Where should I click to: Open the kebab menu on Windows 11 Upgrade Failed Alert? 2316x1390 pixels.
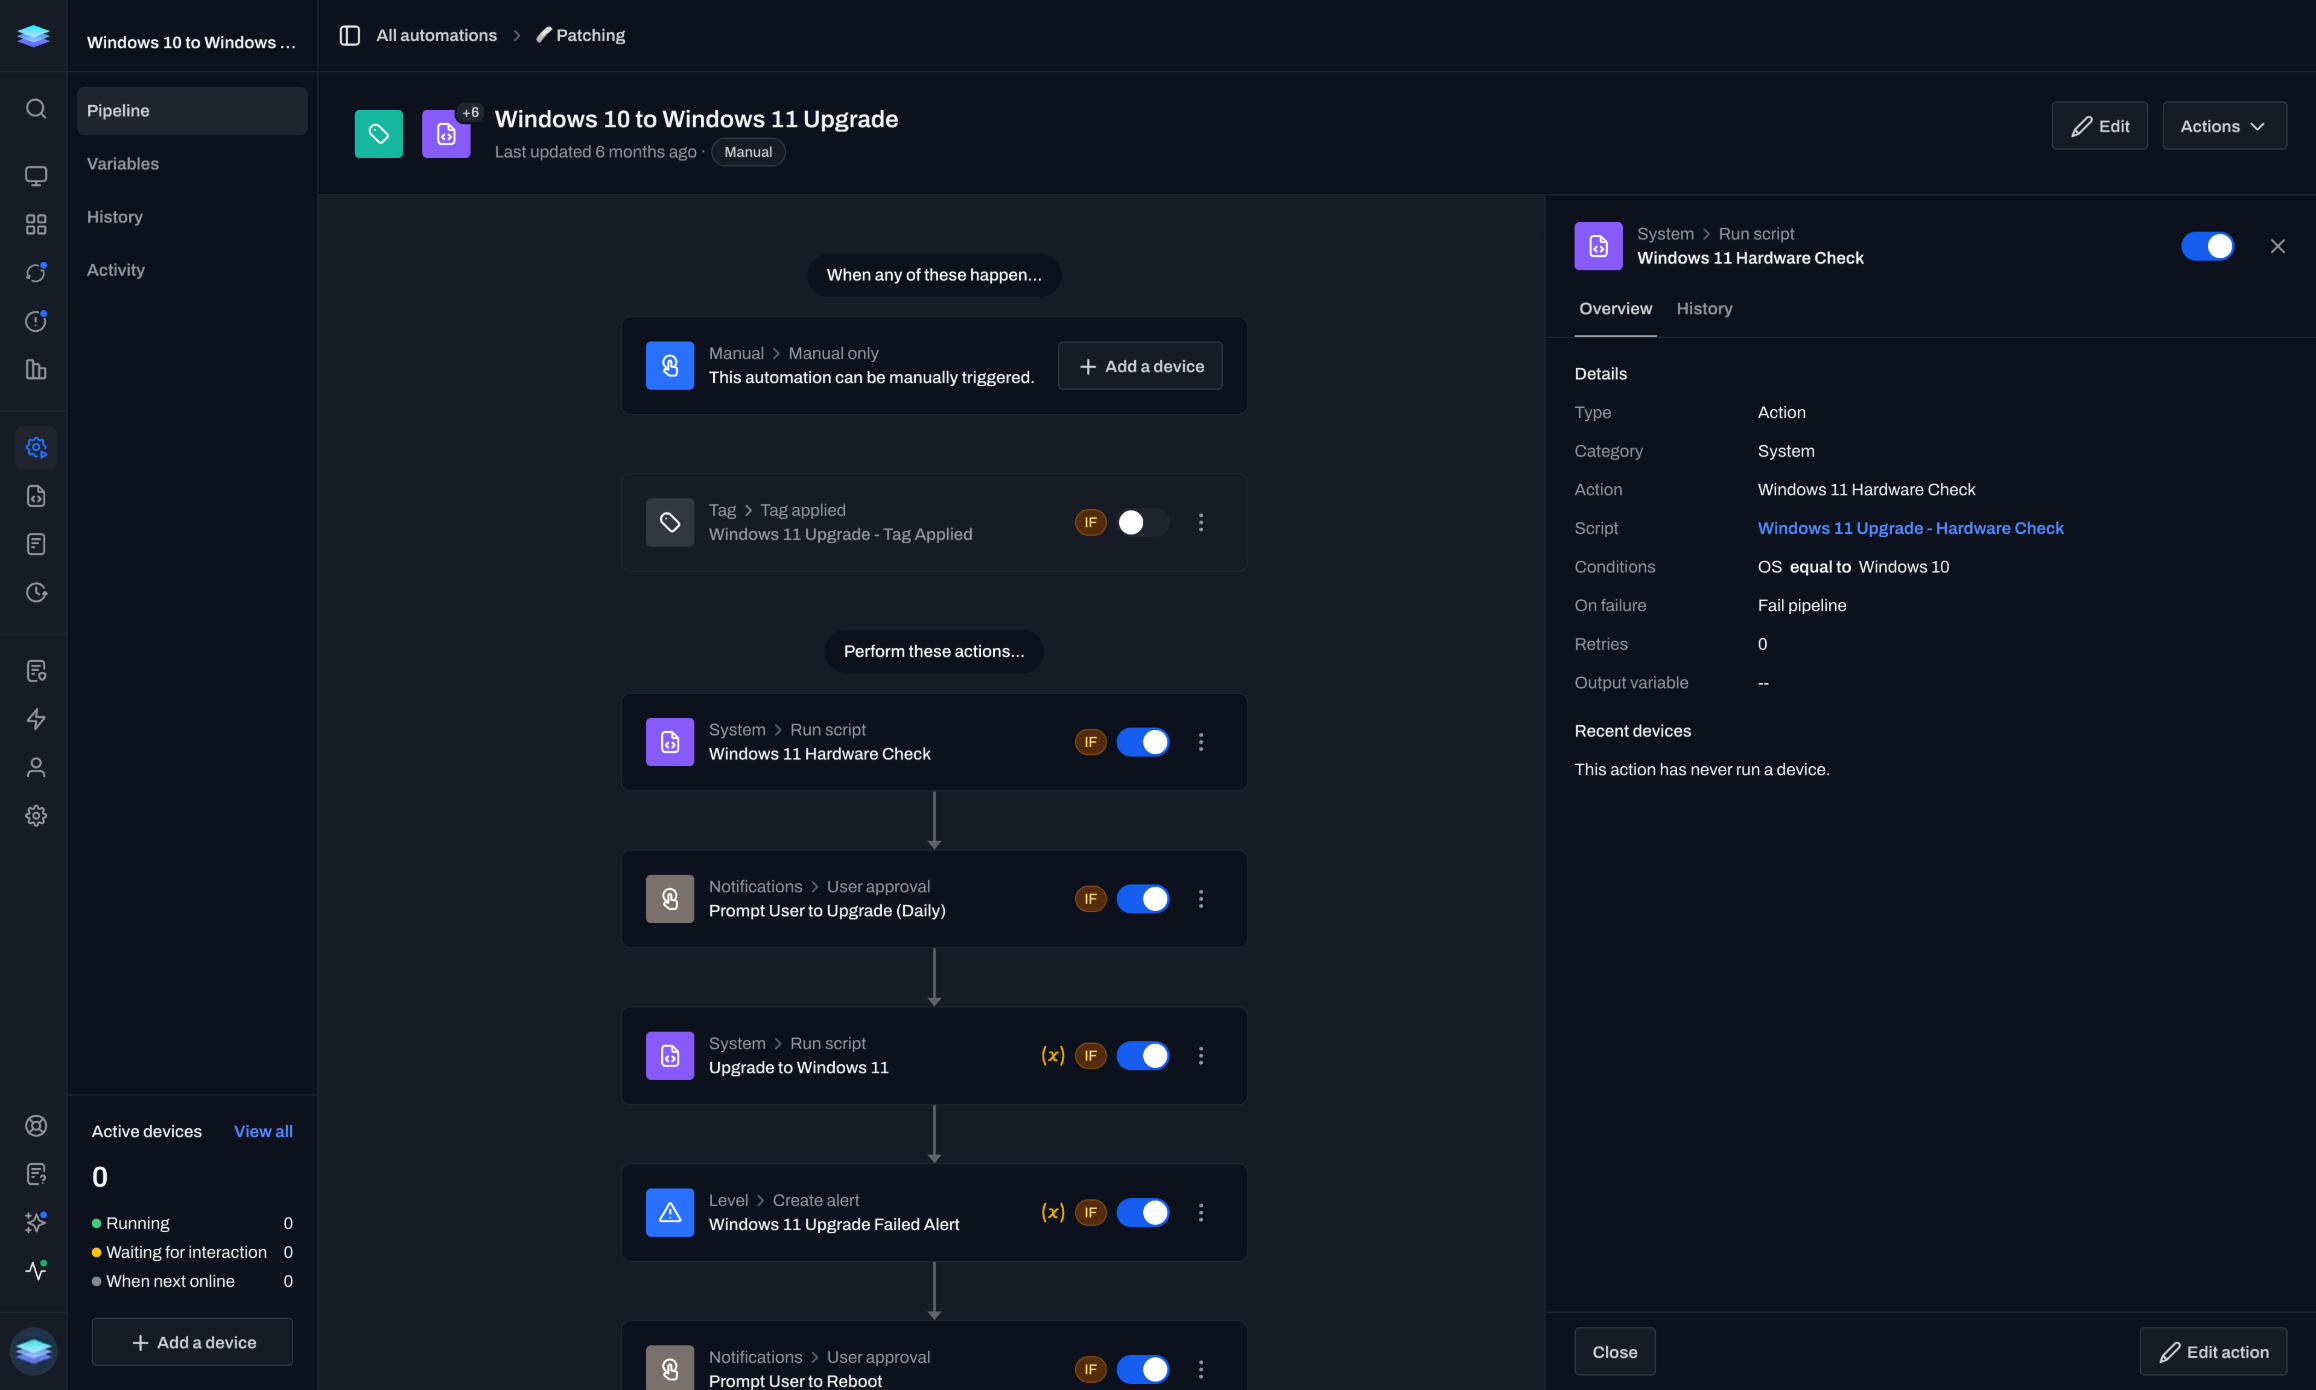(x=1201, y=1213)
